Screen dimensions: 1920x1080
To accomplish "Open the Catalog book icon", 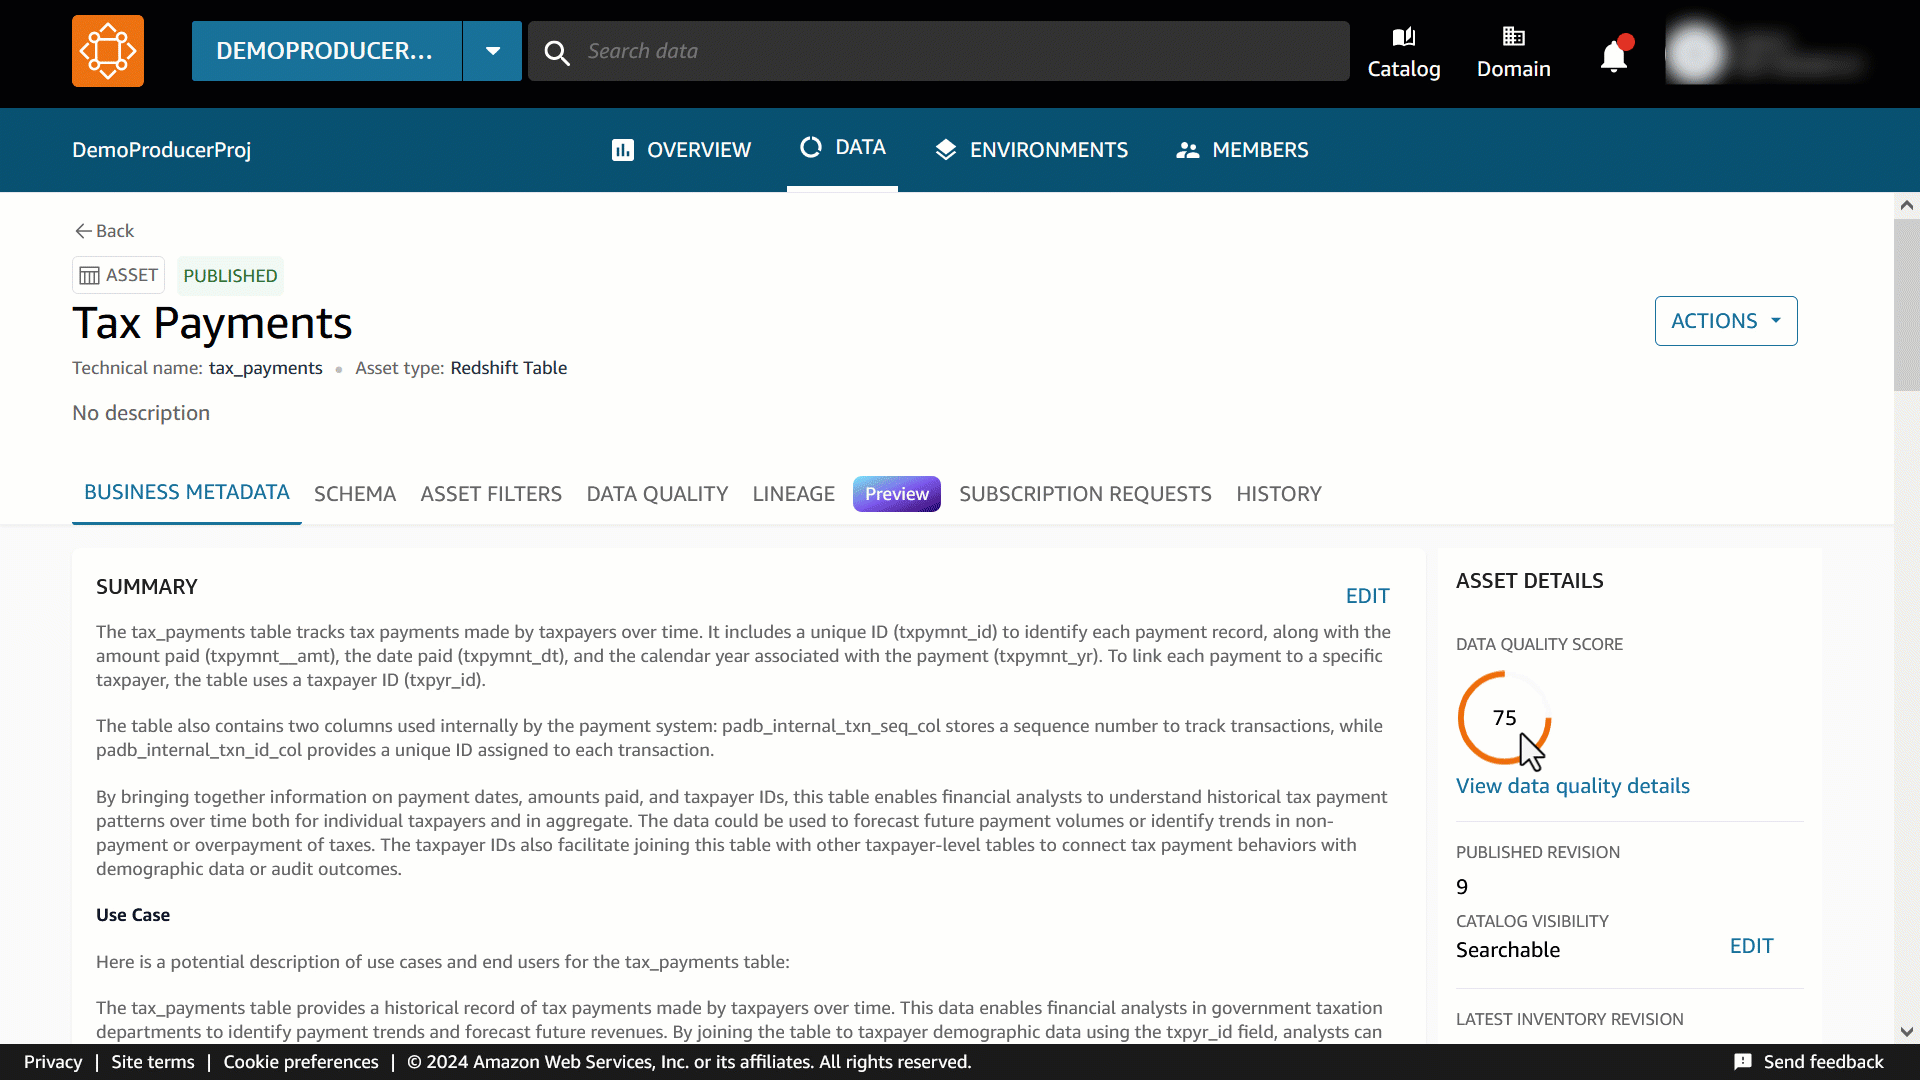I will (x=1403, y=38).
